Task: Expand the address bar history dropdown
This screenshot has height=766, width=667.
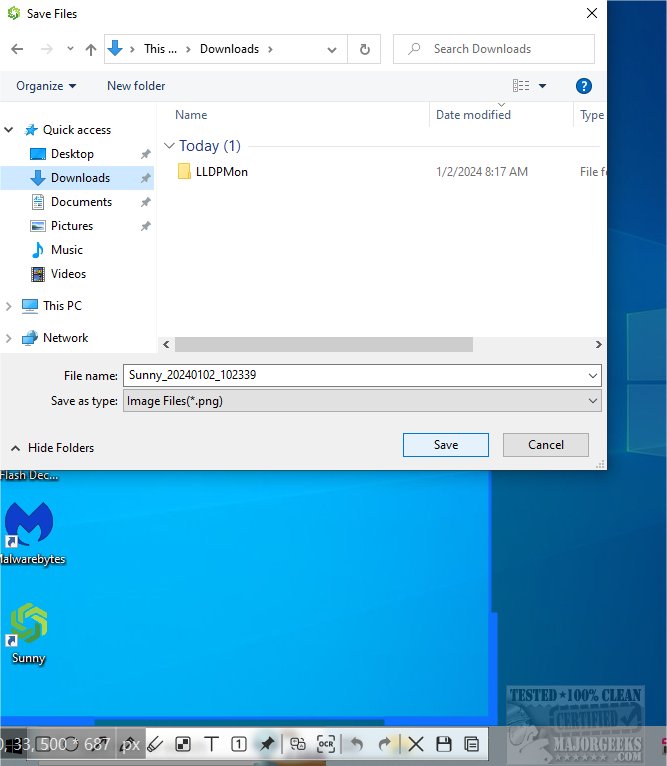Action: (x=332, y=49)
